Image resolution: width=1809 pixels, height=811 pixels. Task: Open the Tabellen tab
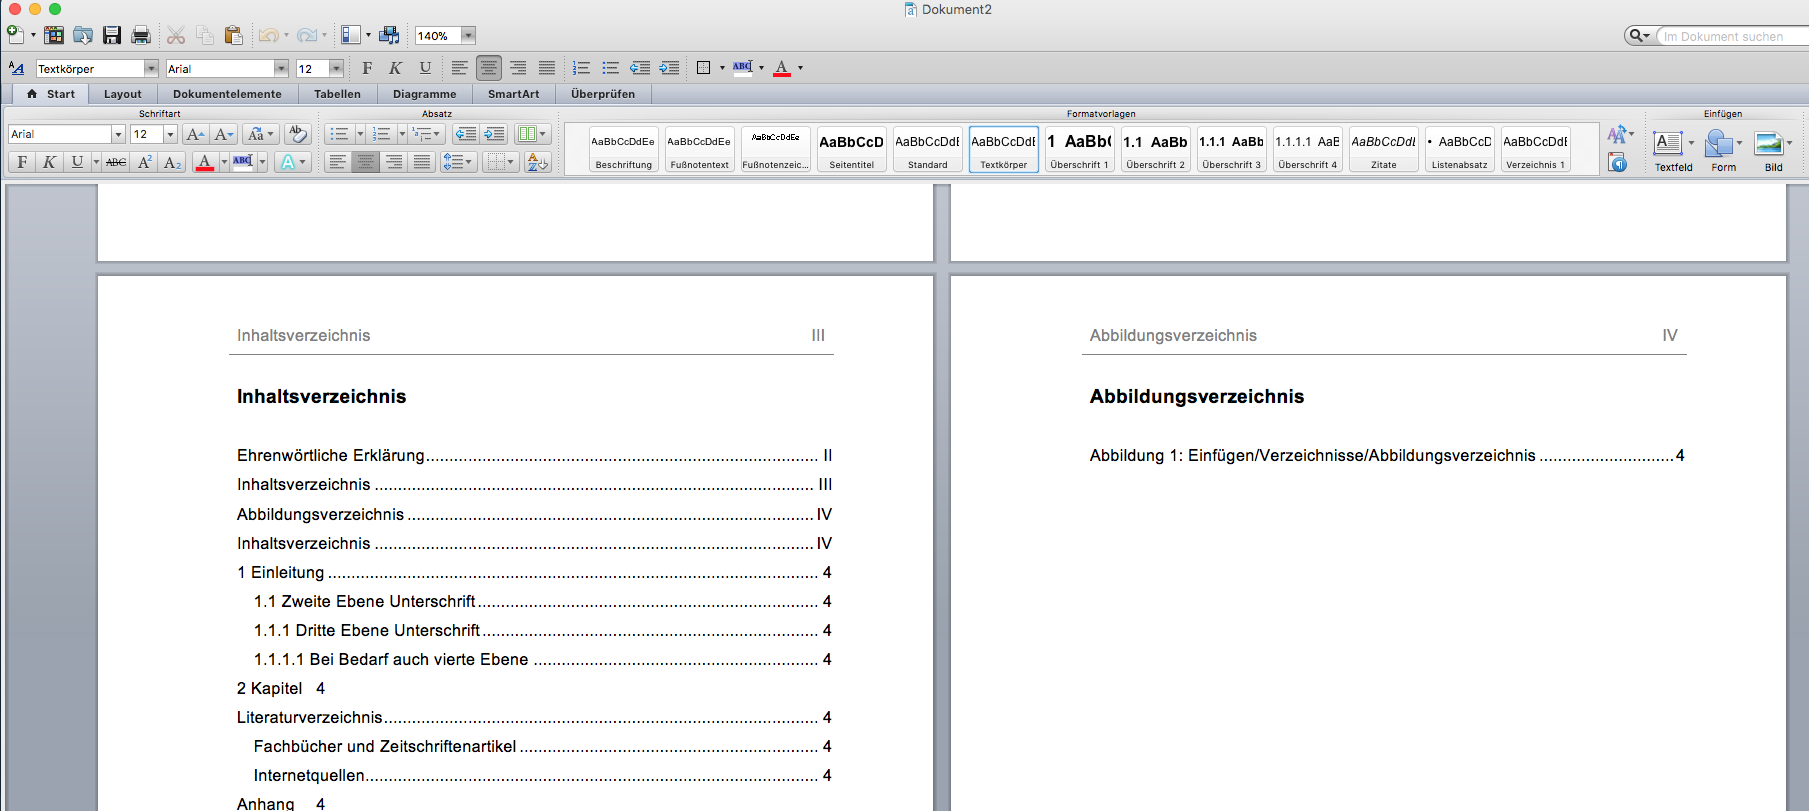[337, 94]
